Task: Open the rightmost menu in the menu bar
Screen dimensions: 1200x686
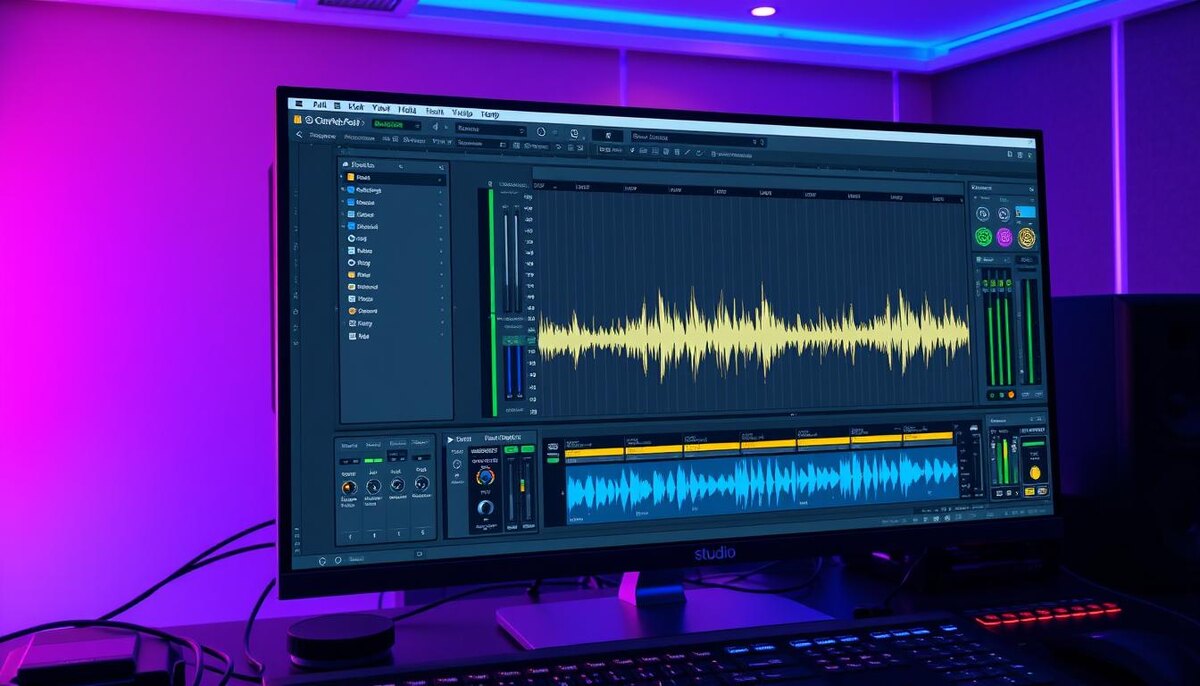Action: tap(488, 115)
